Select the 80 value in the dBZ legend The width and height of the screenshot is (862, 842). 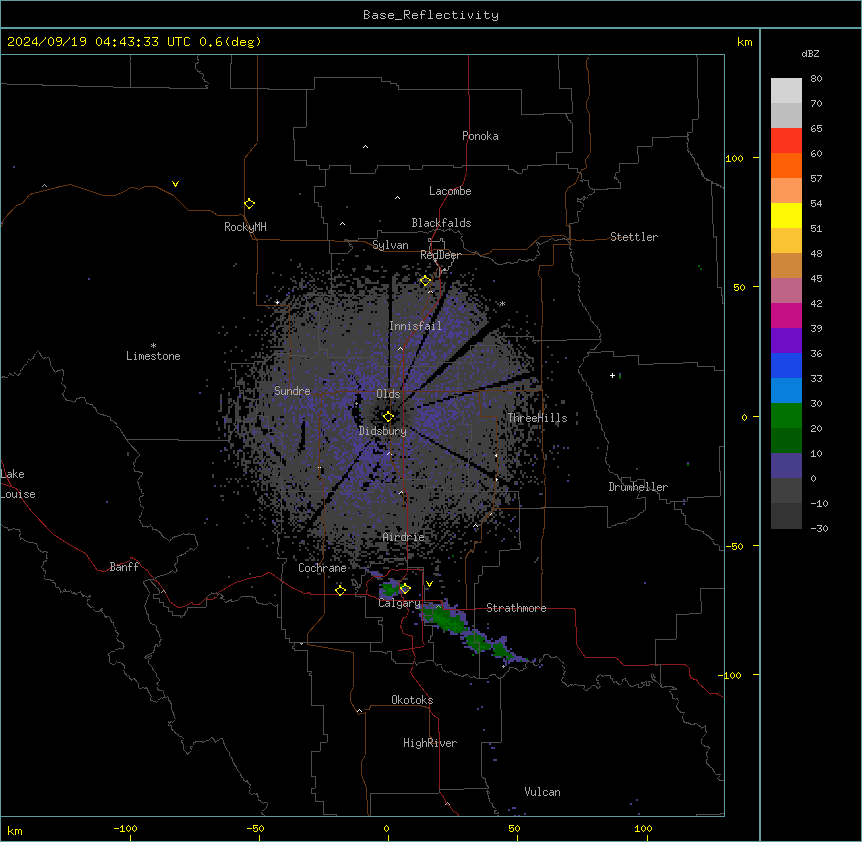pos(816,79)
